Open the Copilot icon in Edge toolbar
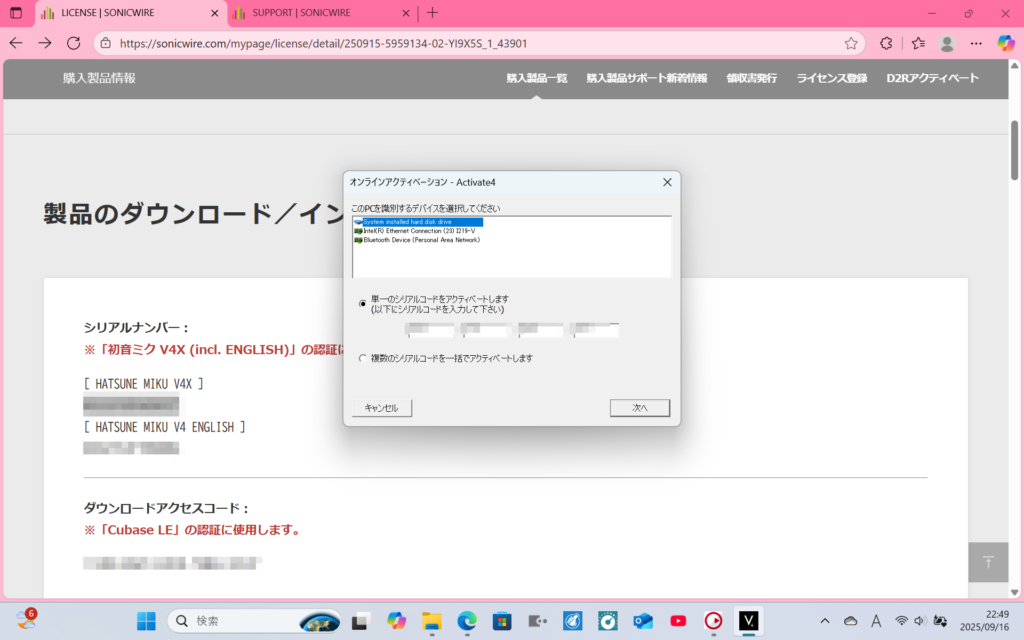This screenshot has height=640, width=1024. (1006, 43)
